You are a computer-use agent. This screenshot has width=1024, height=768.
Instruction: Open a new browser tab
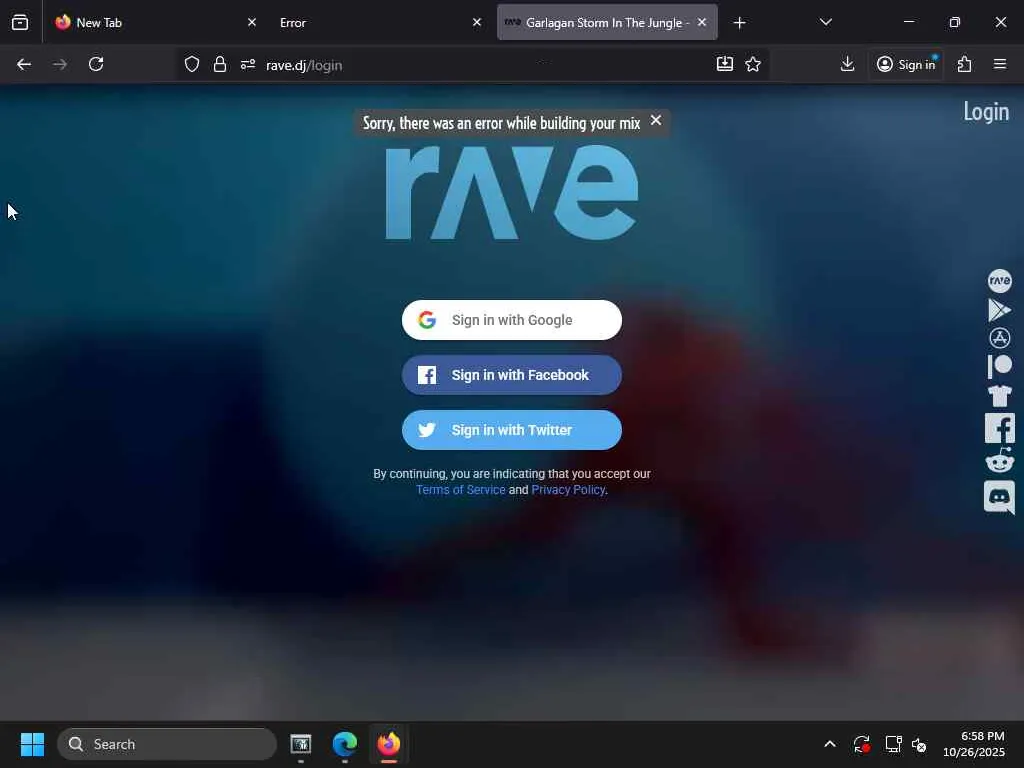tap(739, 23)
